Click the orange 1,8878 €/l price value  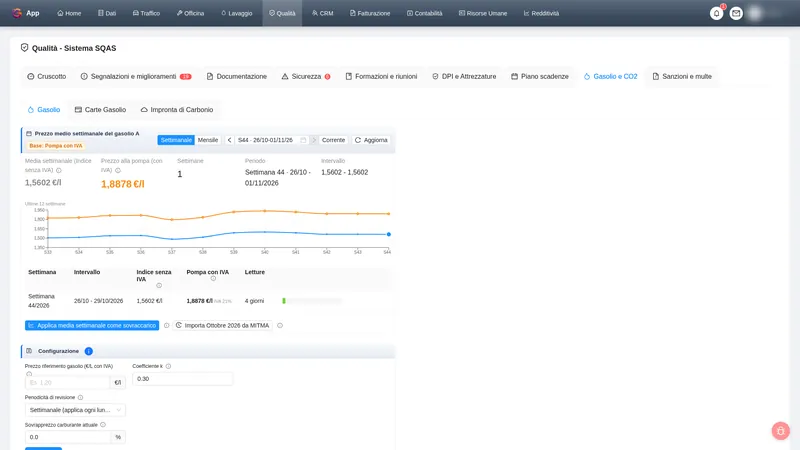(x=122, y=184)
